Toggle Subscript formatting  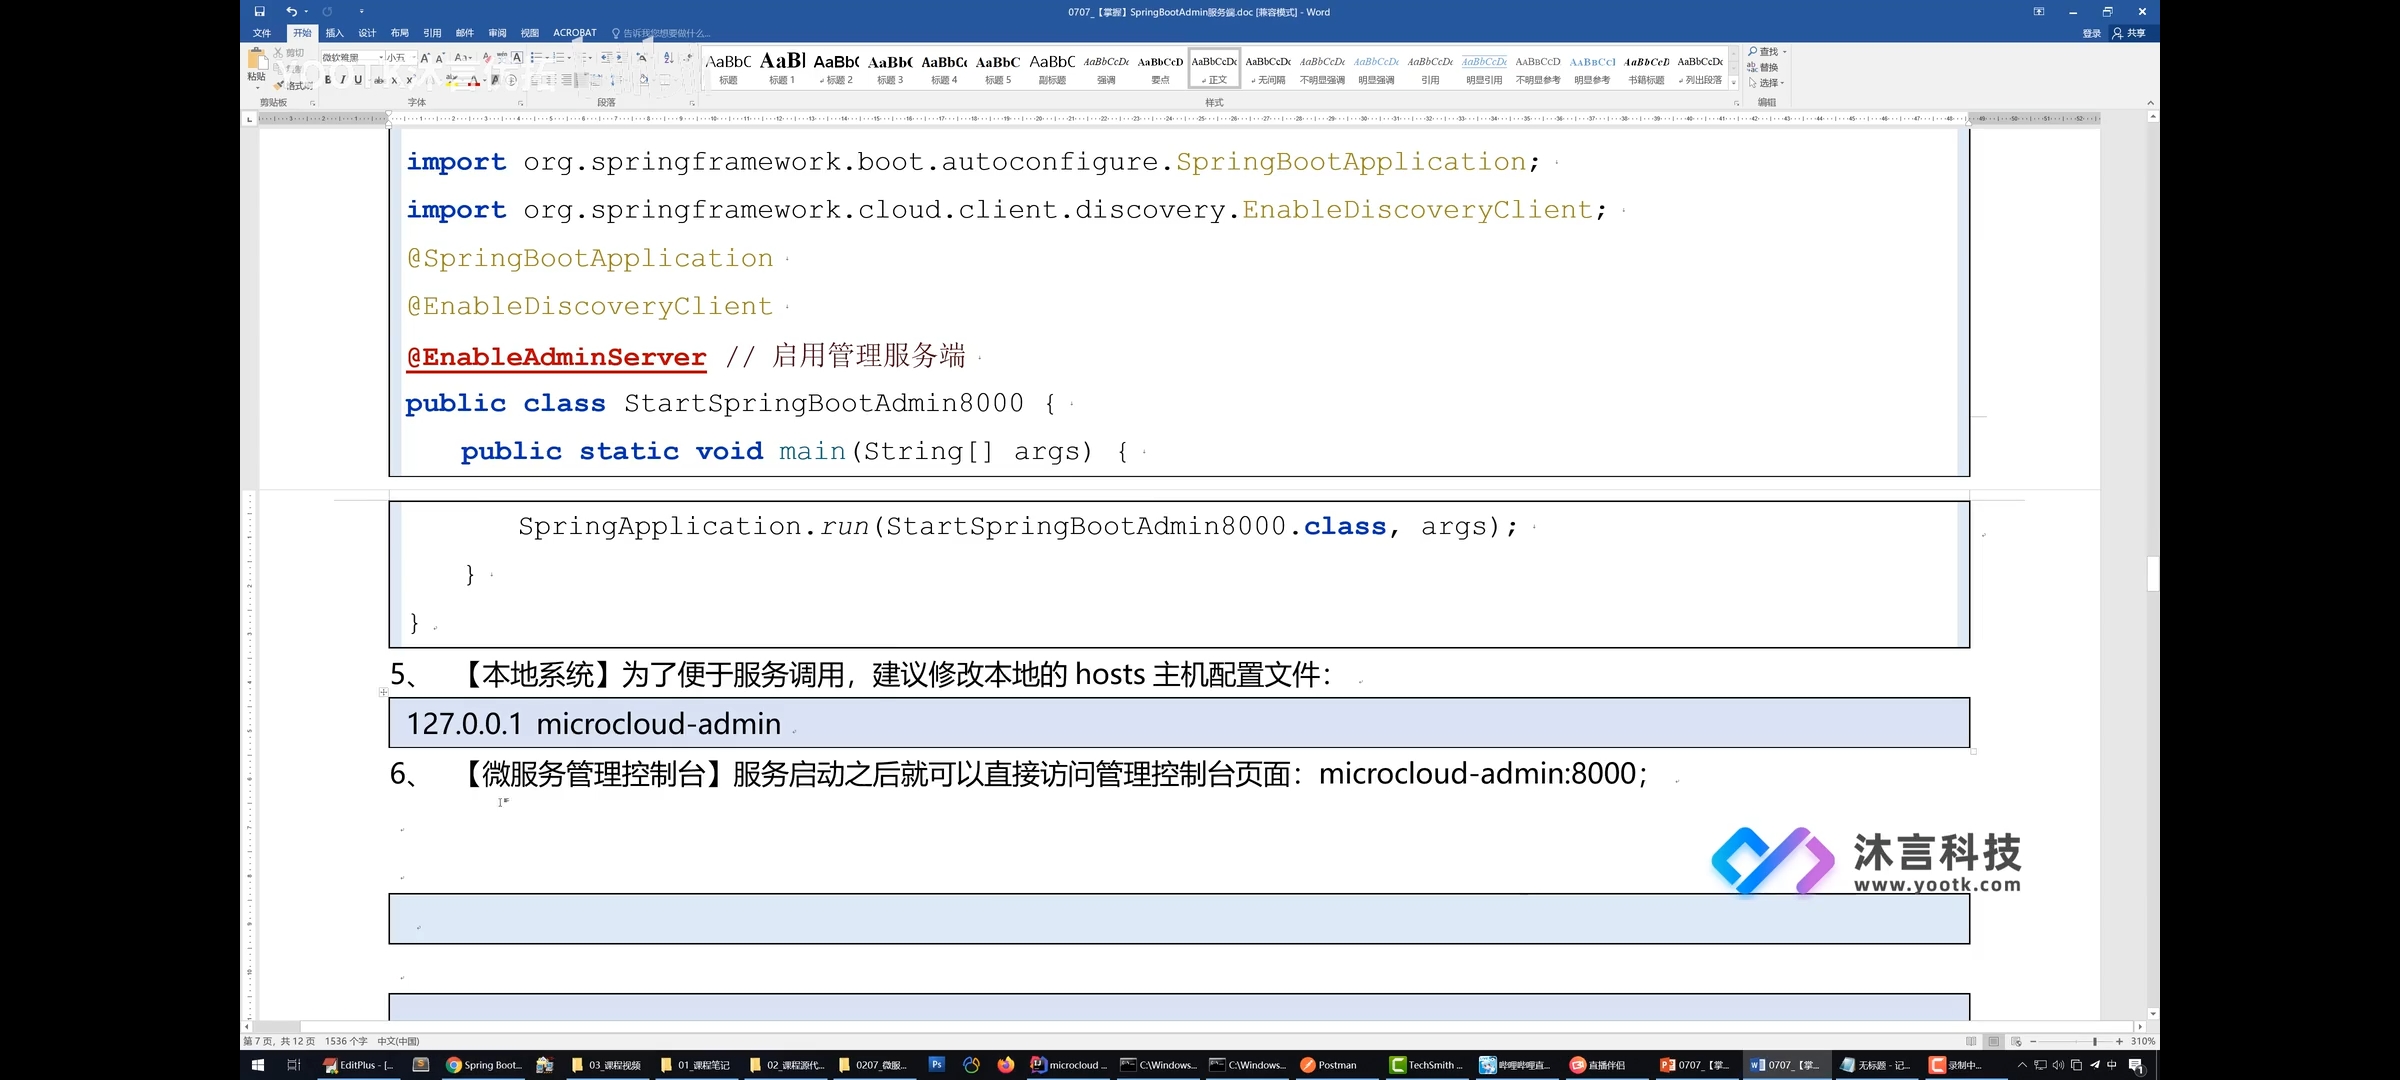click(x=394, y=80)
